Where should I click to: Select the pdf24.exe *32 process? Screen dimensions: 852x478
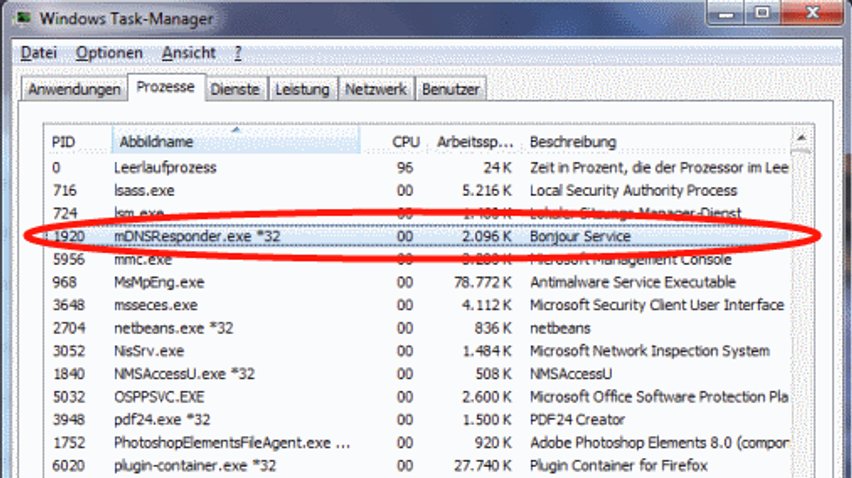pyautogui.click(x=418, y=420)
